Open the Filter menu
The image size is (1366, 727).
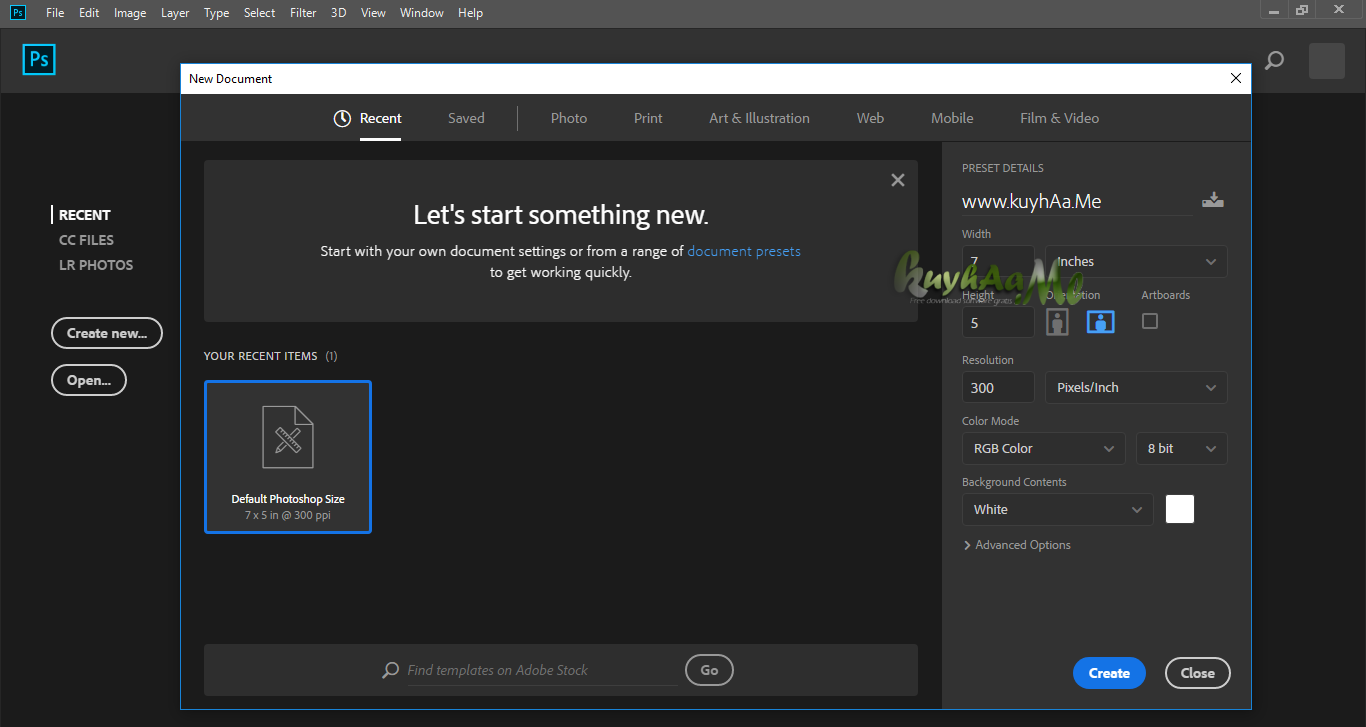(x=302, y=12)
